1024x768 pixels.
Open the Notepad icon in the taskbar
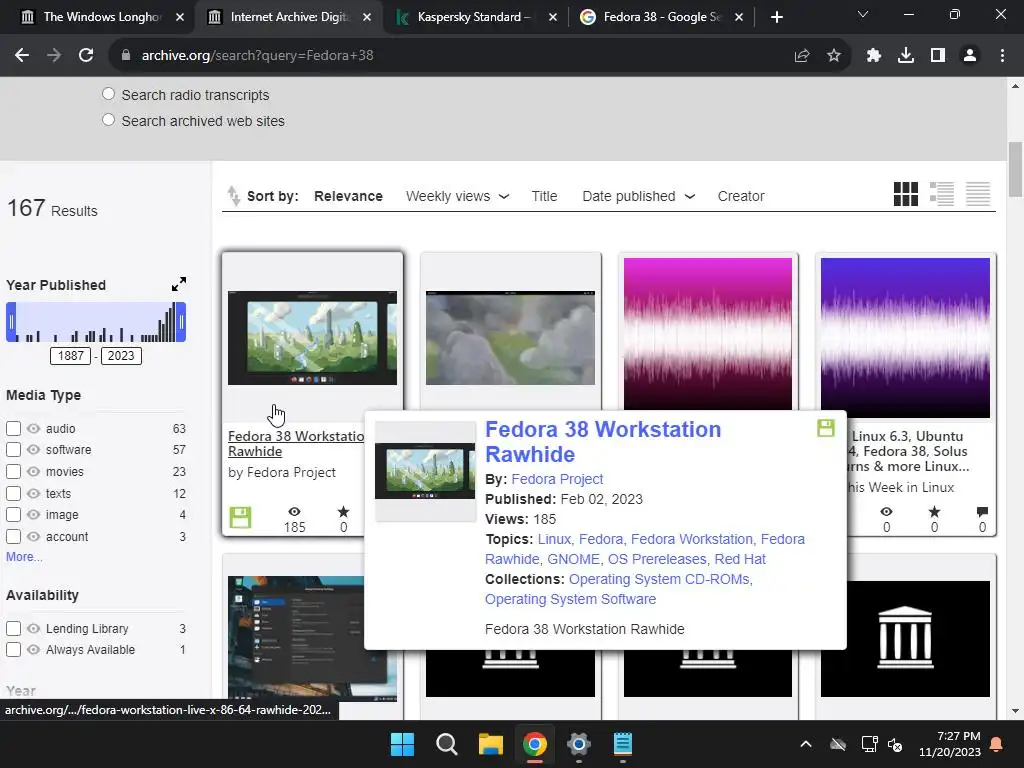[622, 744]
